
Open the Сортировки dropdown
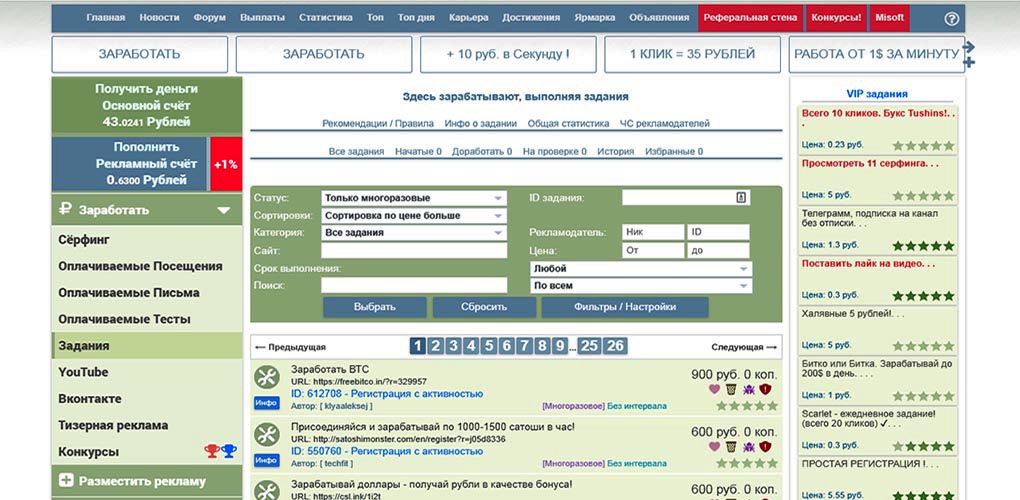(414, 215)
